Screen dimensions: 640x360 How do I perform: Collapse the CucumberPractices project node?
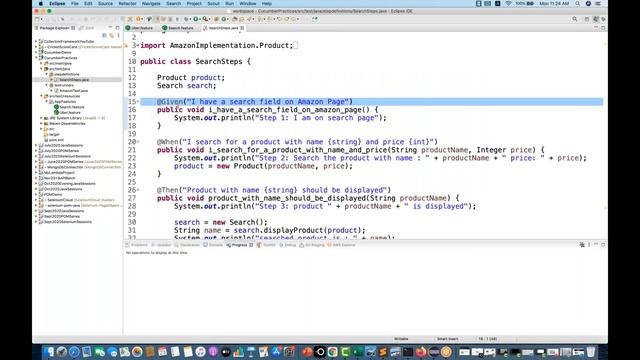click(x=36, y=58)
